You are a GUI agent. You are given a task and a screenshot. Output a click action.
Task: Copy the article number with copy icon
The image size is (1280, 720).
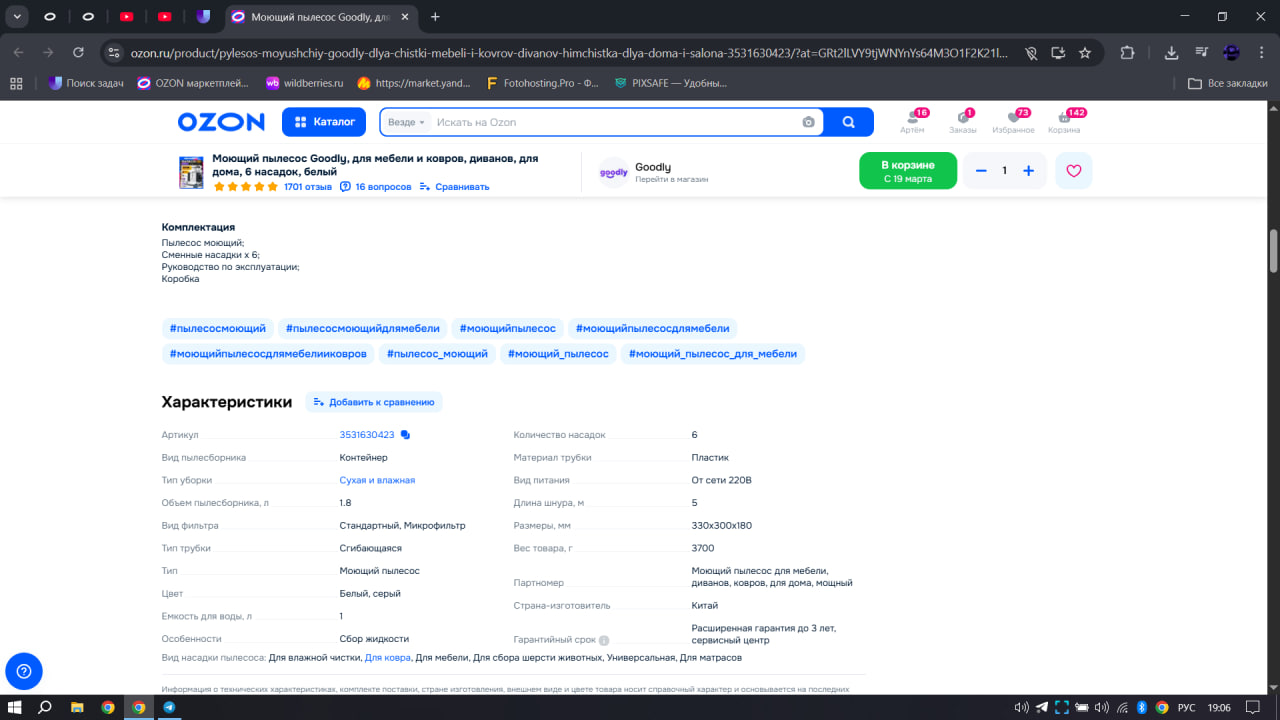click(x=405, y=435)
